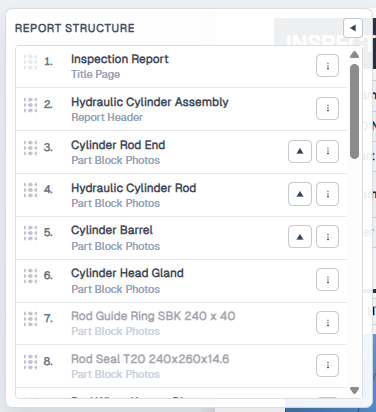This screenshot has height=412, width=376.
Task: Click the 'Report Header' subtitle text
Action: [107, 117]
